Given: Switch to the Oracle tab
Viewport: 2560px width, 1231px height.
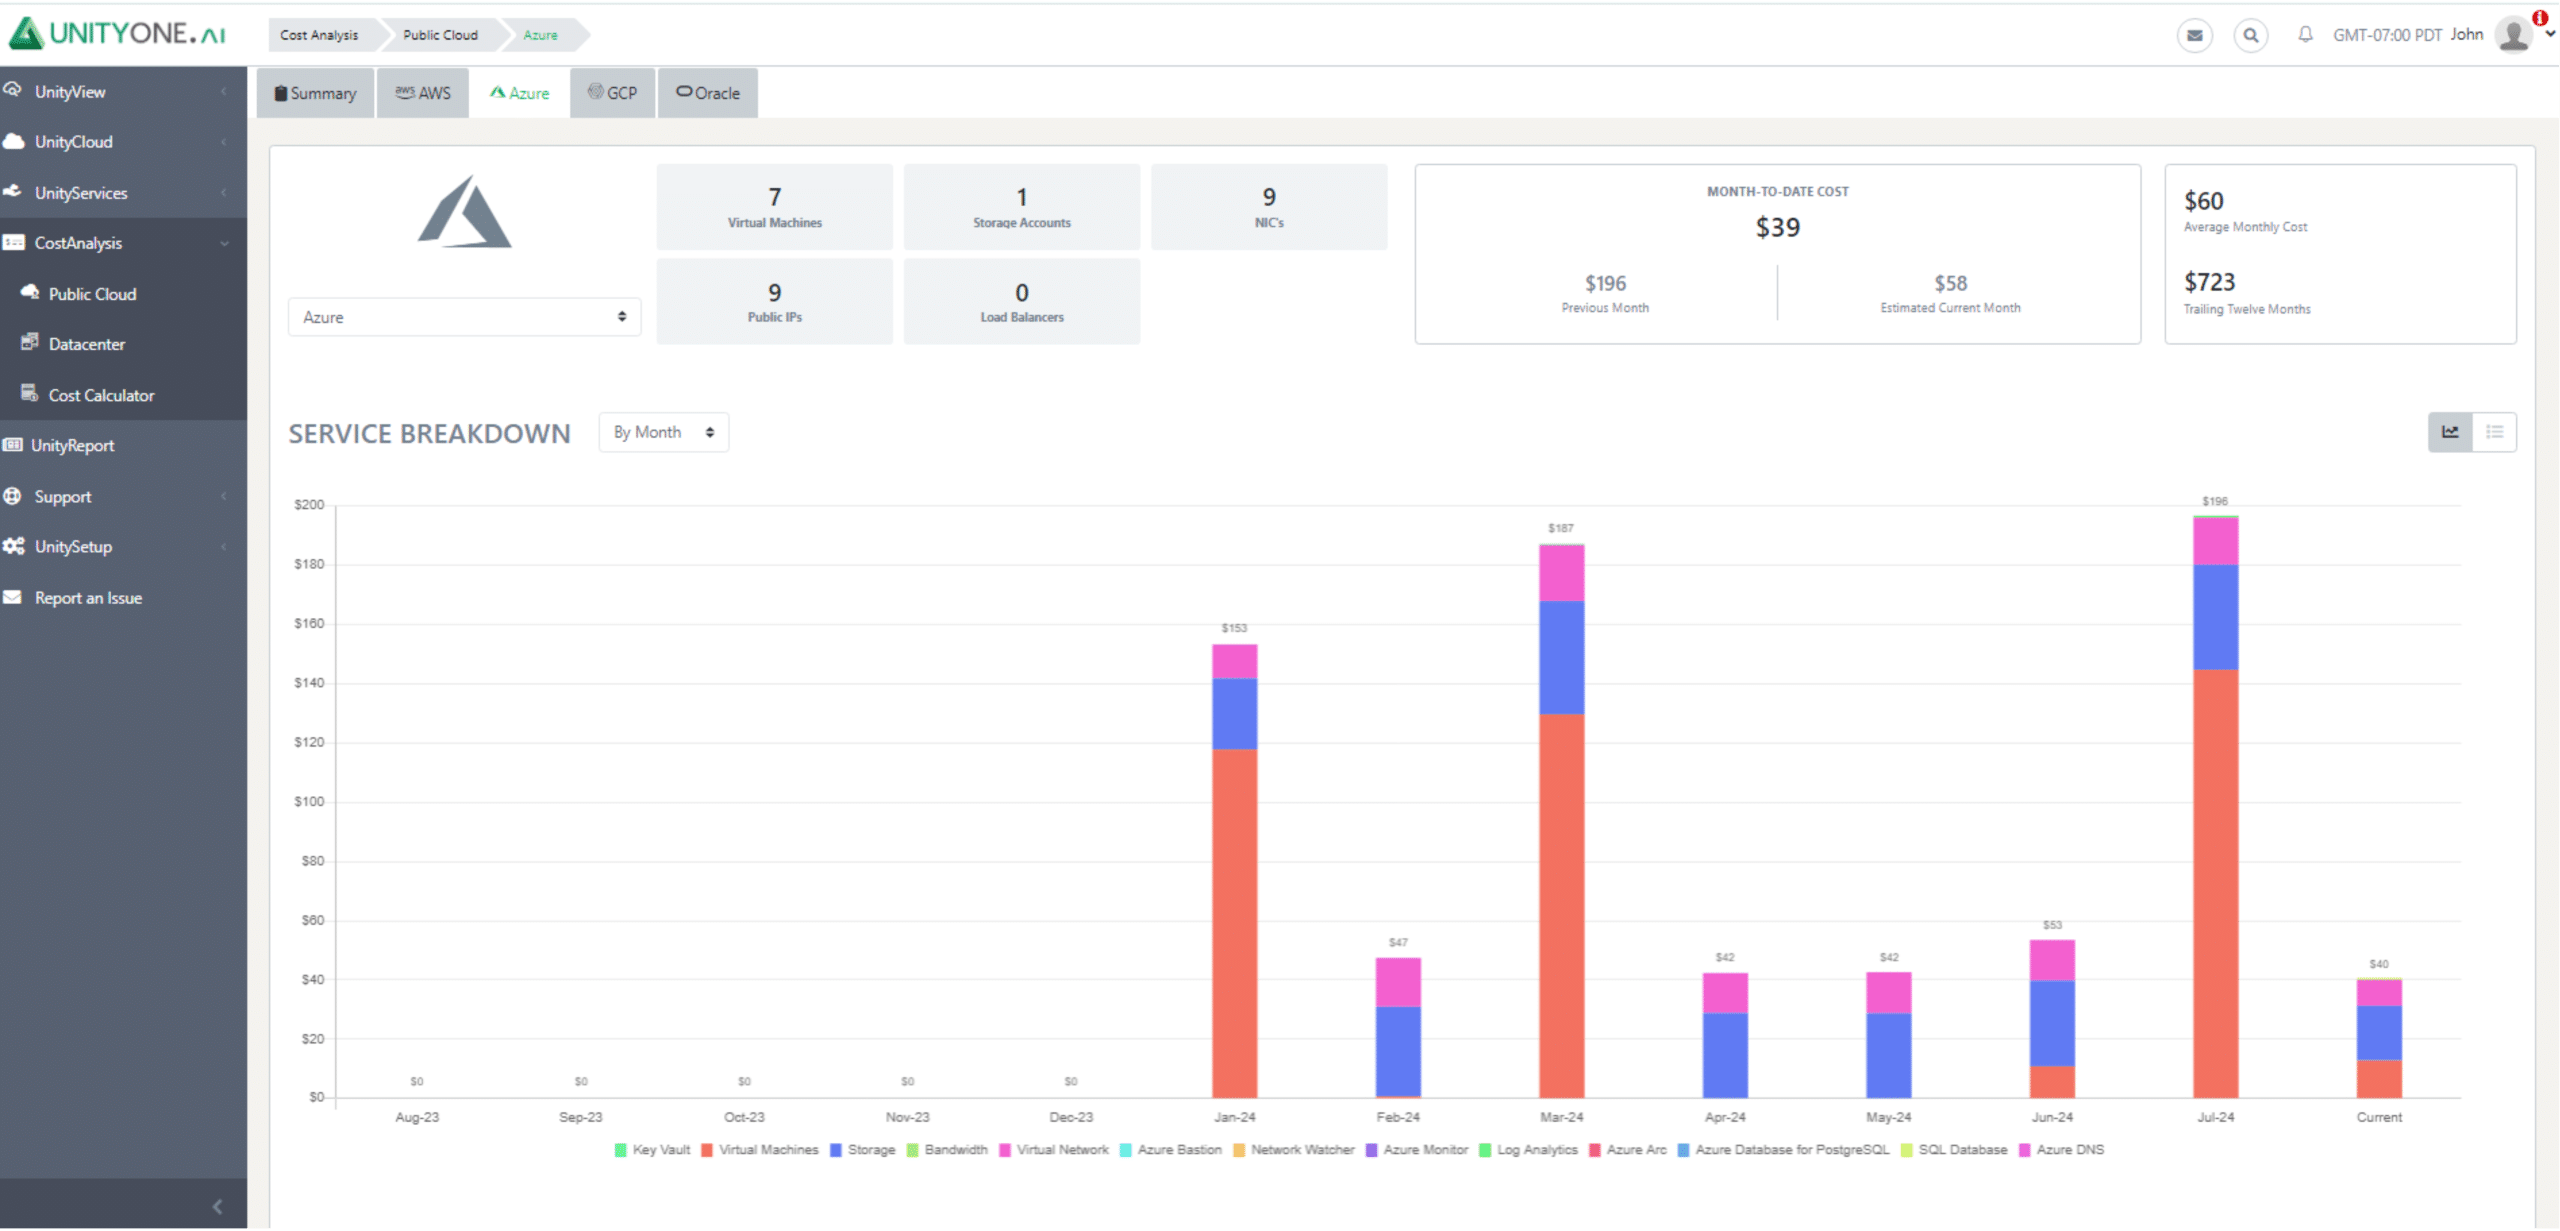Looking at the screenshot, I should pos(708,93).
